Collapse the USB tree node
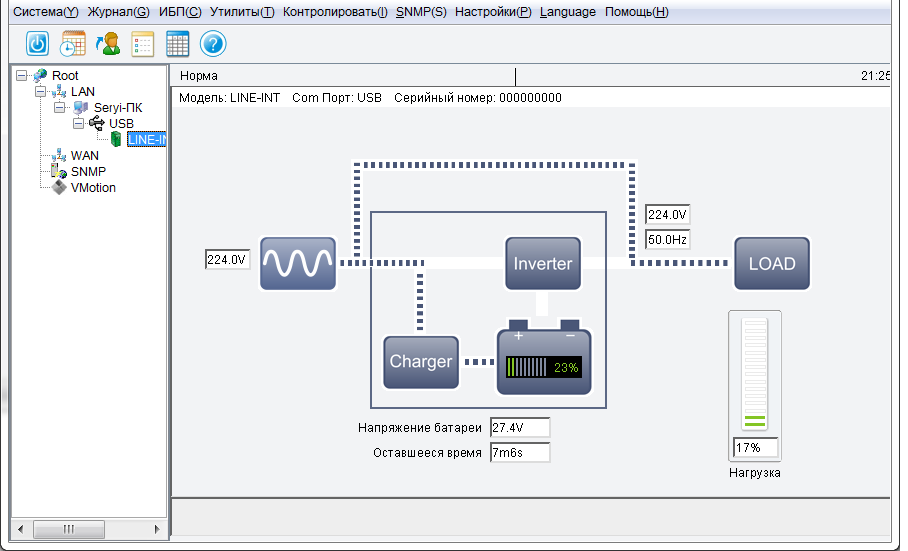 point(78,123)
